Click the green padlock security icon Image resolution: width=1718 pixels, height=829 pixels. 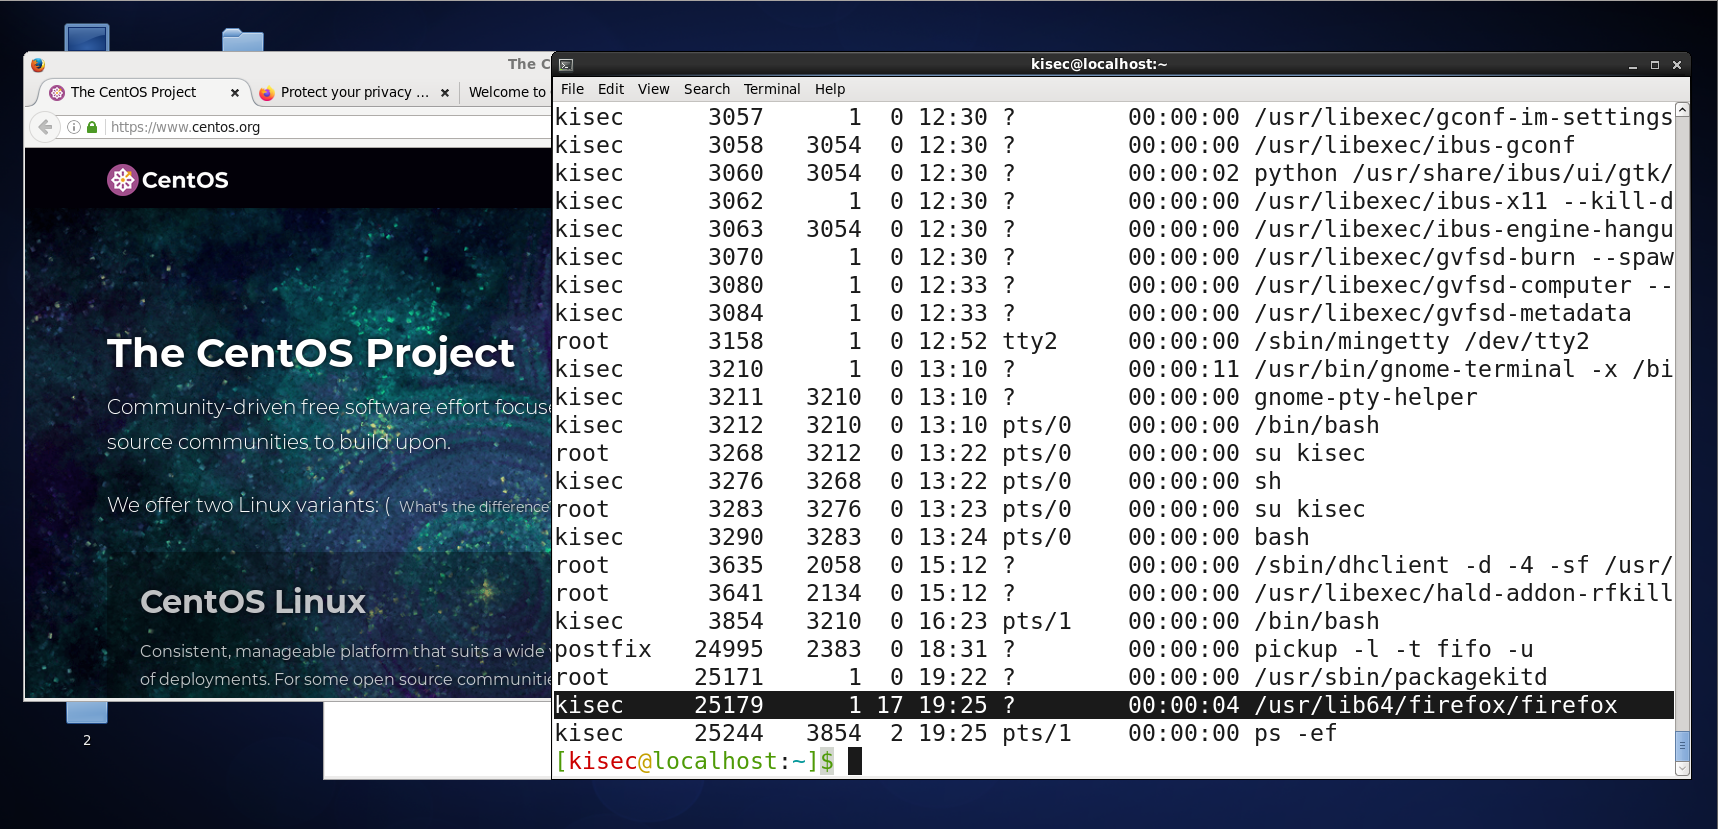click(92, 127)
